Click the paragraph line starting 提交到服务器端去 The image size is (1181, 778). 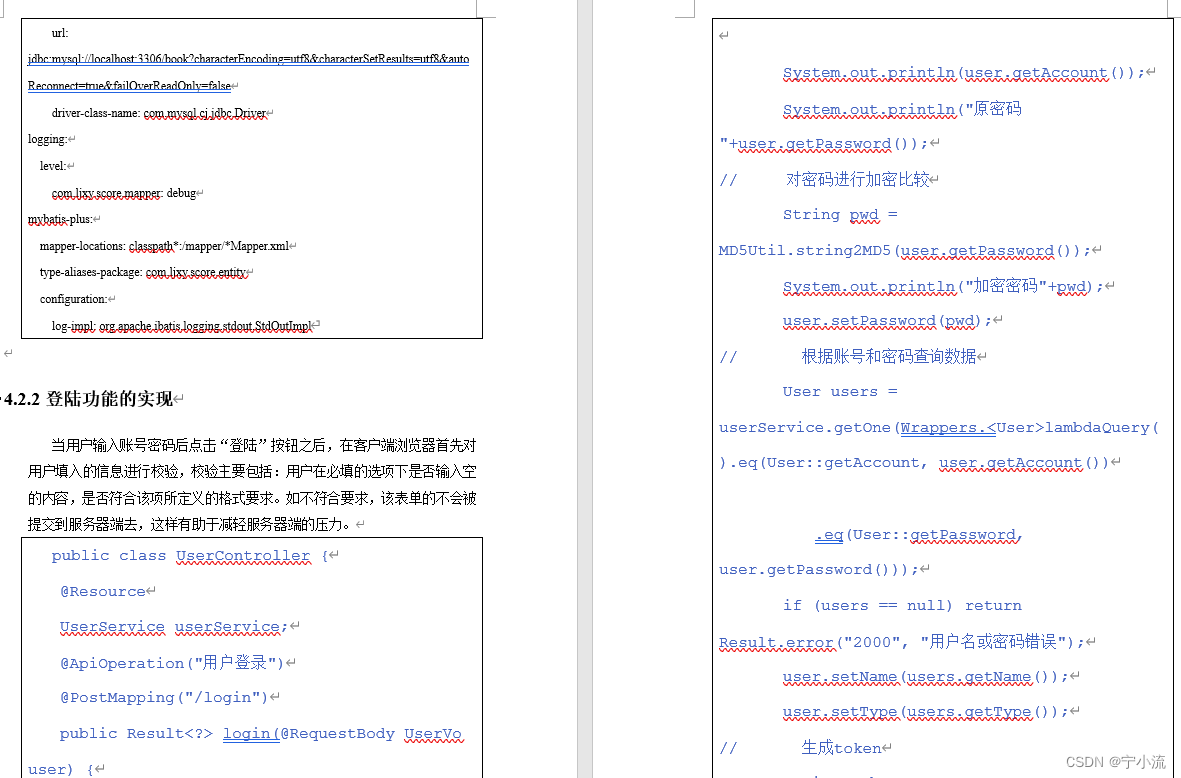pyautogui.click(x=190, y=524)
